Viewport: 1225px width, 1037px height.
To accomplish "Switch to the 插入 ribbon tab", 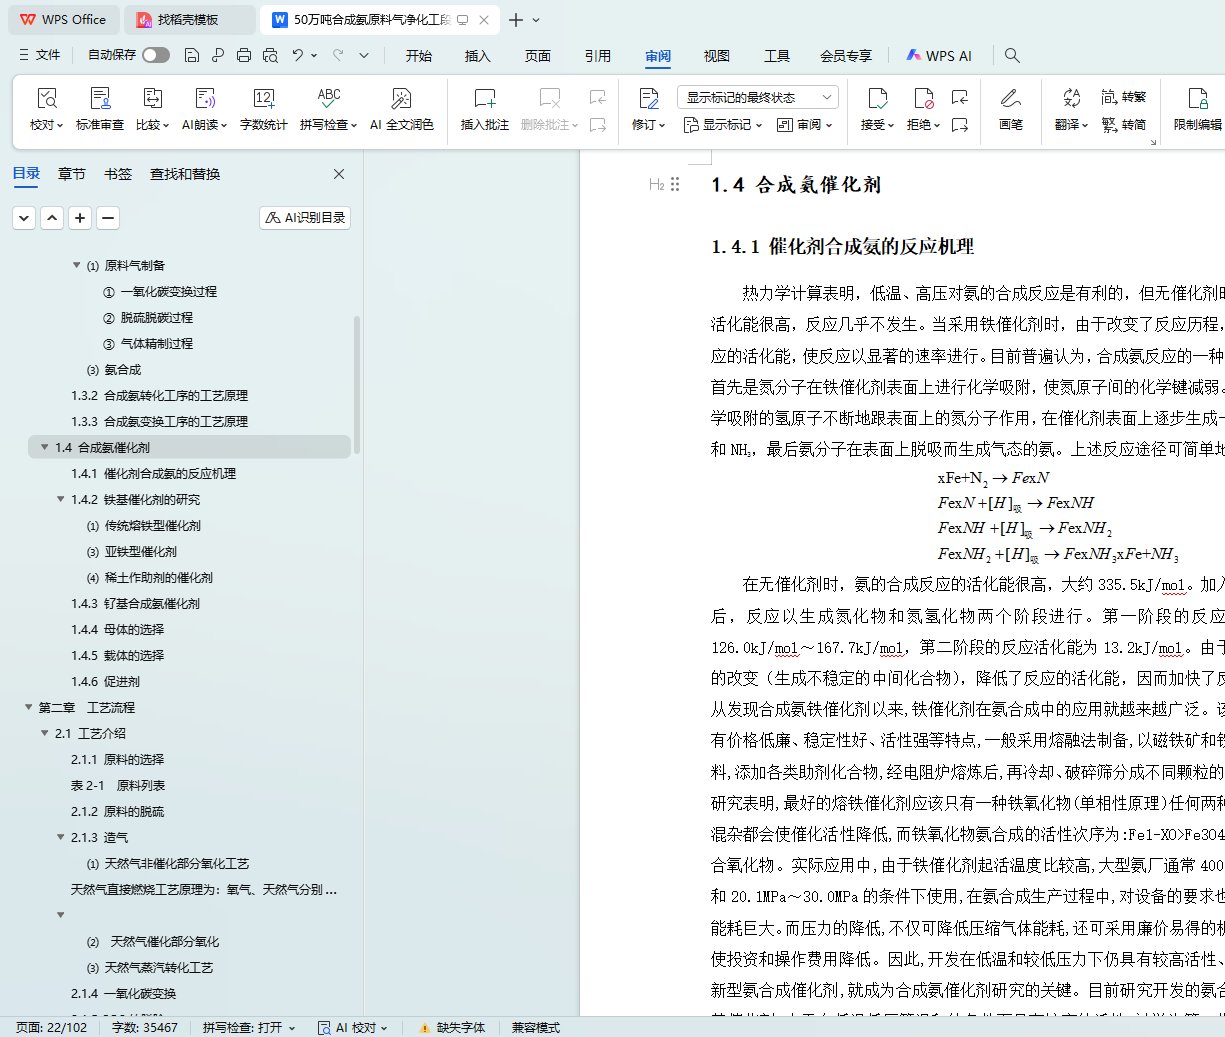I will pos(478,56).
